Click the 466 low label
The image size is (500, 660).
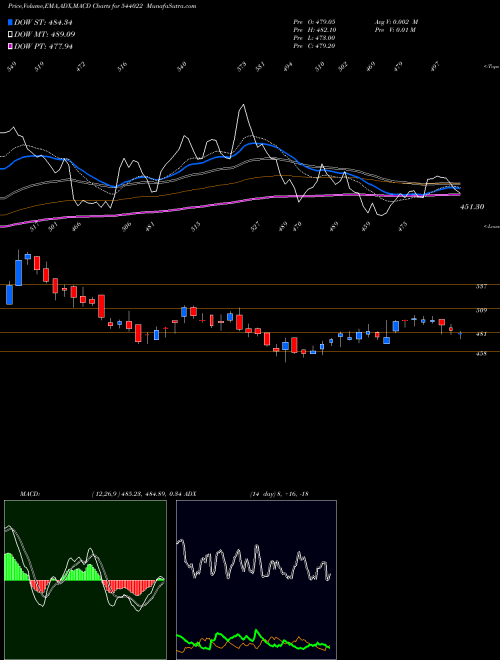click(x=77, y=227)
